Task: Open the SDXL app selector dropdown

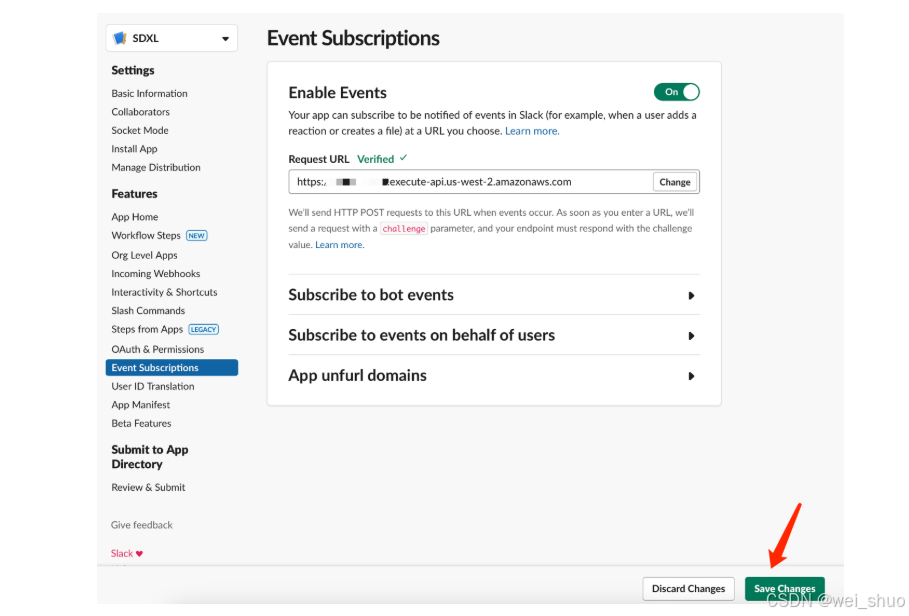Action: pos(172,38)
